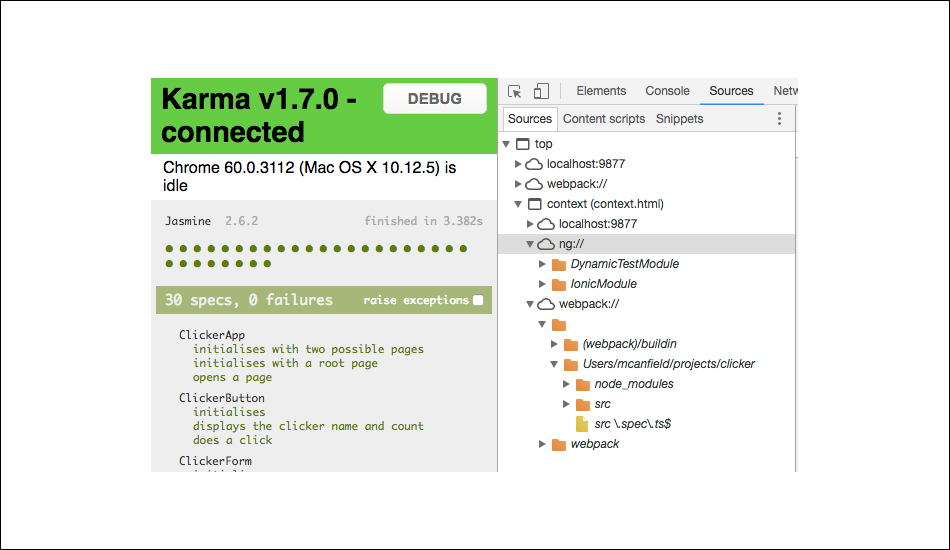
Task: Open the Snippets subtab
Action: click(x=679, y=119)
